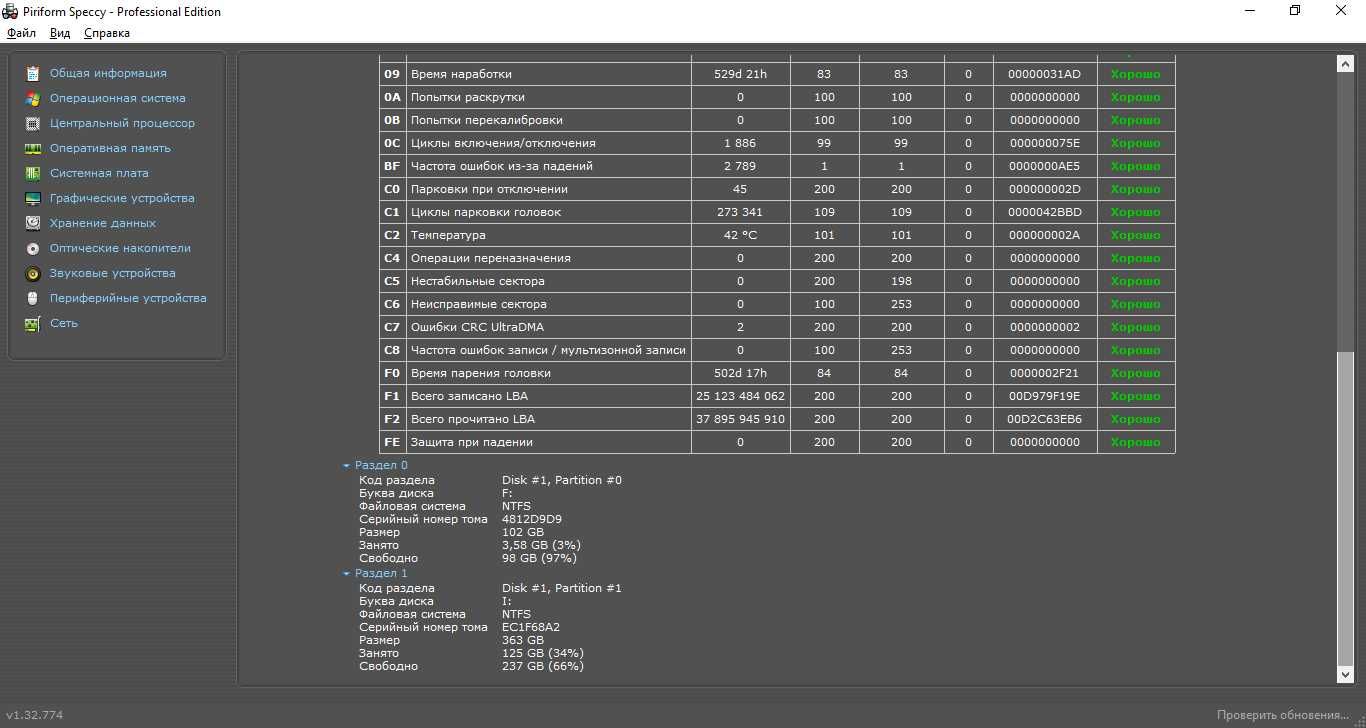This screenshot has width=1366, height=728.
Task: Click the Центральный процессор CPU icon
Action: 33,123
